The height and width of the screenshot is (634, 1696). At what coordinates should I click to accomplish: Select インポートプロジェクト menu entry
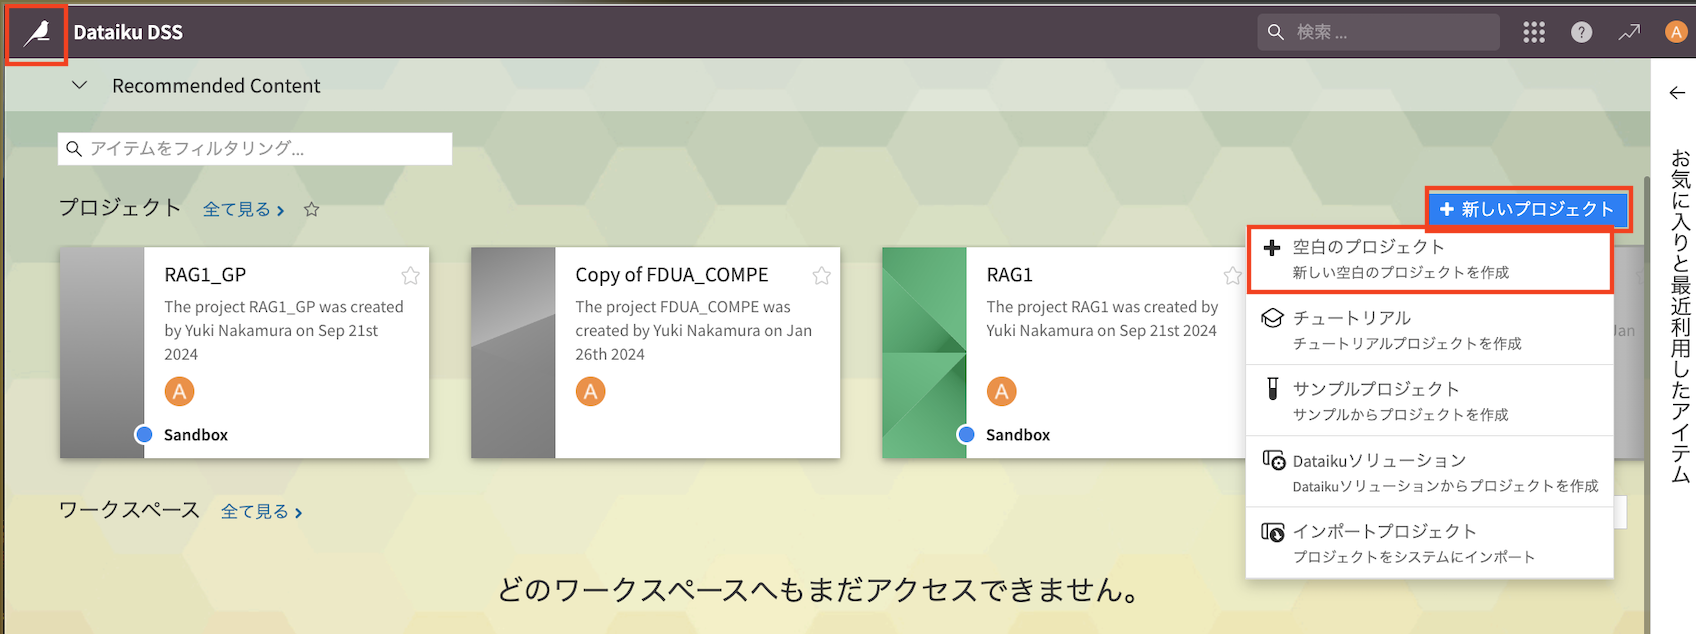[x=1429, y=543]
